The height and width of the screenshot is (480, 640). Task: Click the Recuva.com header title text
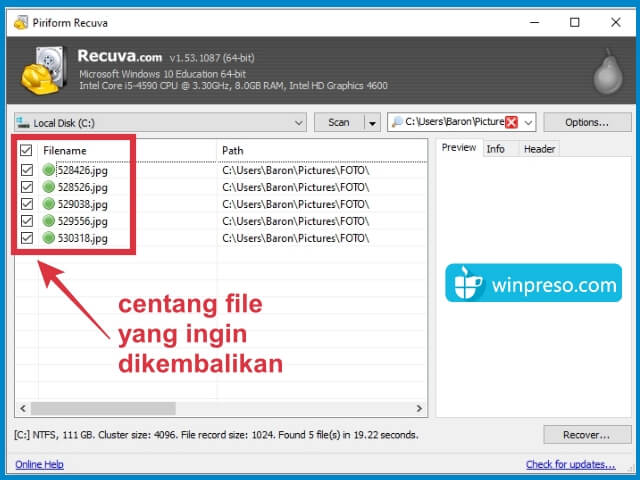click(120, 56)
